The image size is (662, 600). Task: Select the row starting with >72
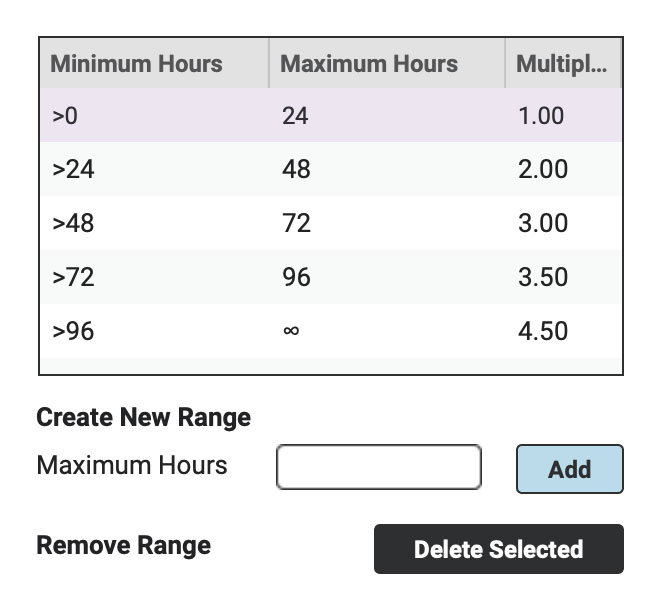point(331,277)
